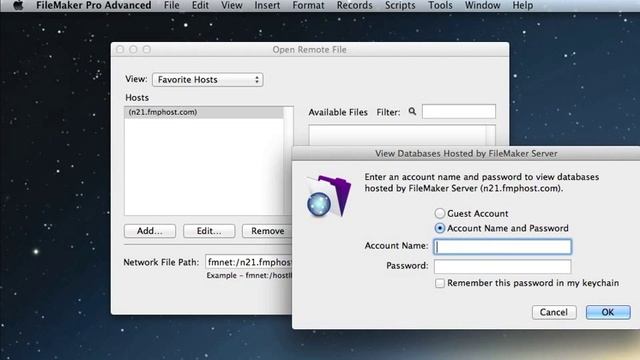This screenshot has width=640, height=360.
Task: Open the View menu in menu bar
Action: point(231,5)
